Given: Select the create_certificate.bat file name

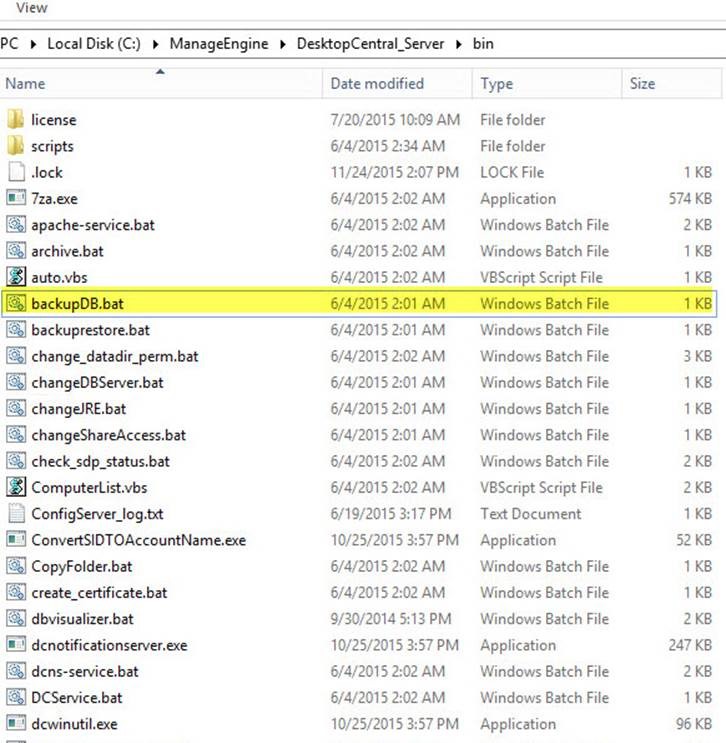Looking at the screenshot, I should tap(99, 593).
